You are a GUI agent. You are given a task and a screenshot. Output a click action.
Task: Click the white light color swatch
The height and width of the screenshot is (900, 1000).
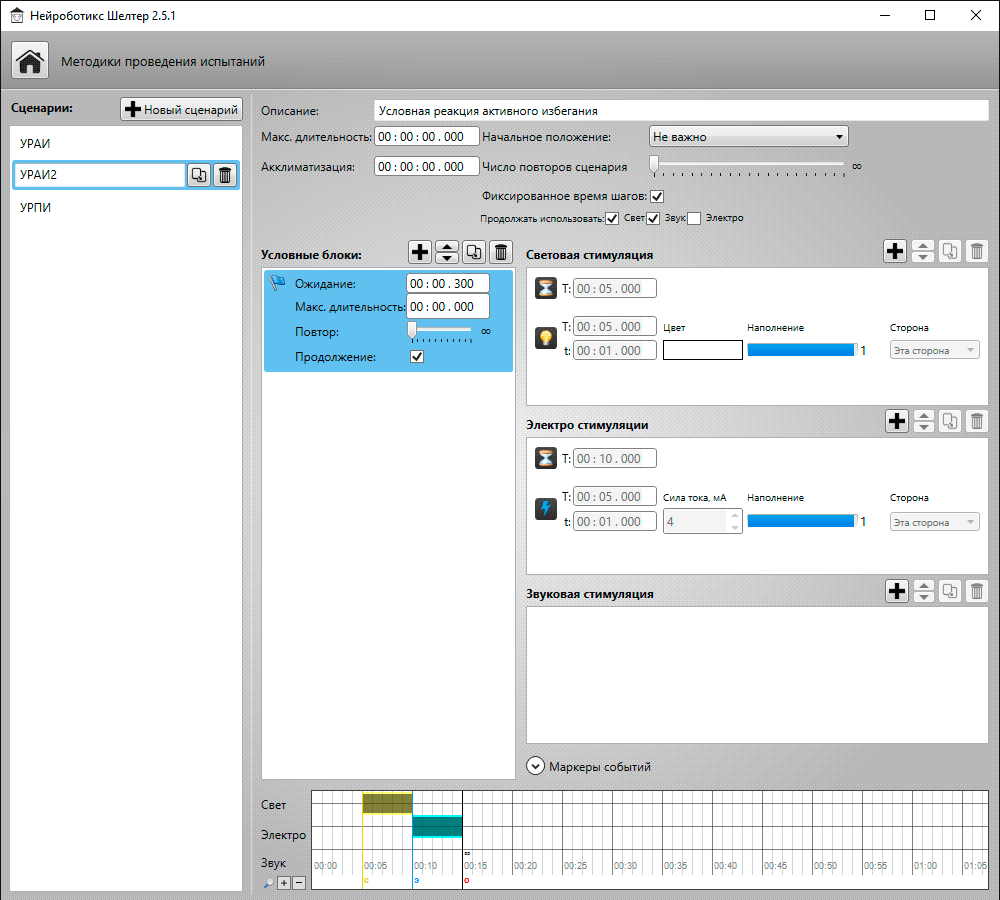tap(703, 350)
